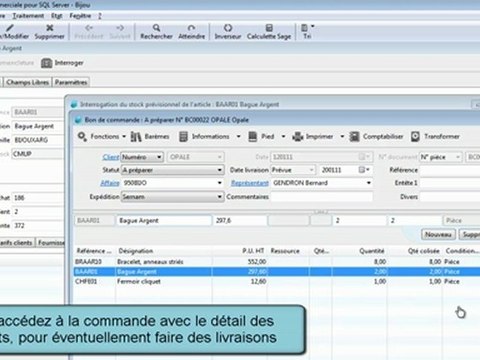Open the Etat menu
Screen dimensions: 480x360
click(x=57, y=16)
